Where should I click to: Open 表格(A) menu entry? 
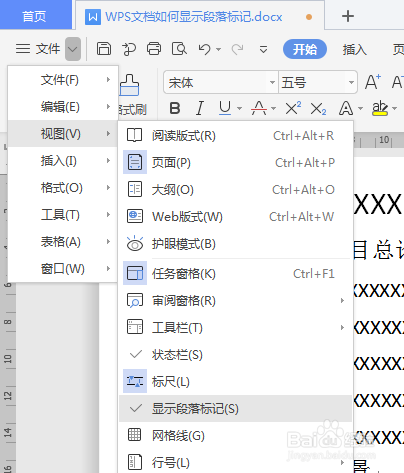pyautogui.click(x=63, y=242)
